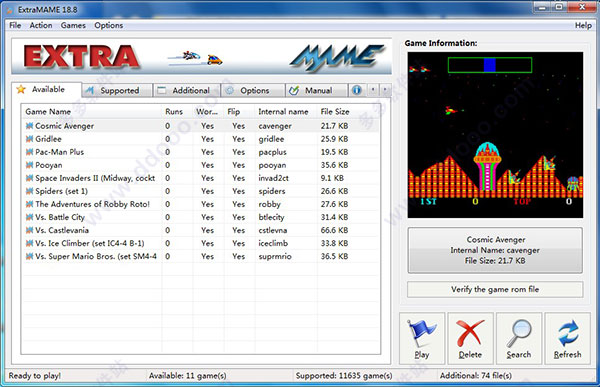600x387 pixels.
Task: Open the blue info tab icon
Action: [x=357, y=90]
